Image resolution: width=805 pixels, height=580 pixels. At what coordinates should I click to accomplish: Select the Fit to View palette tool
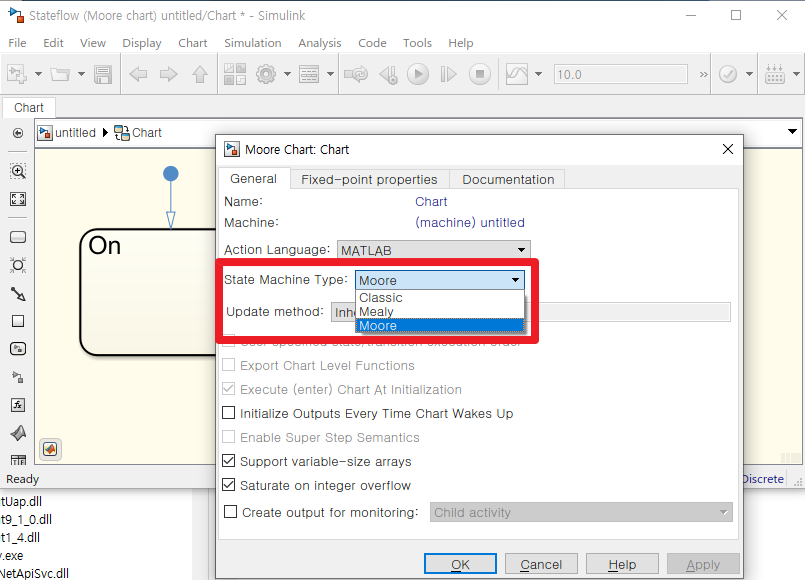click(18, 199)
